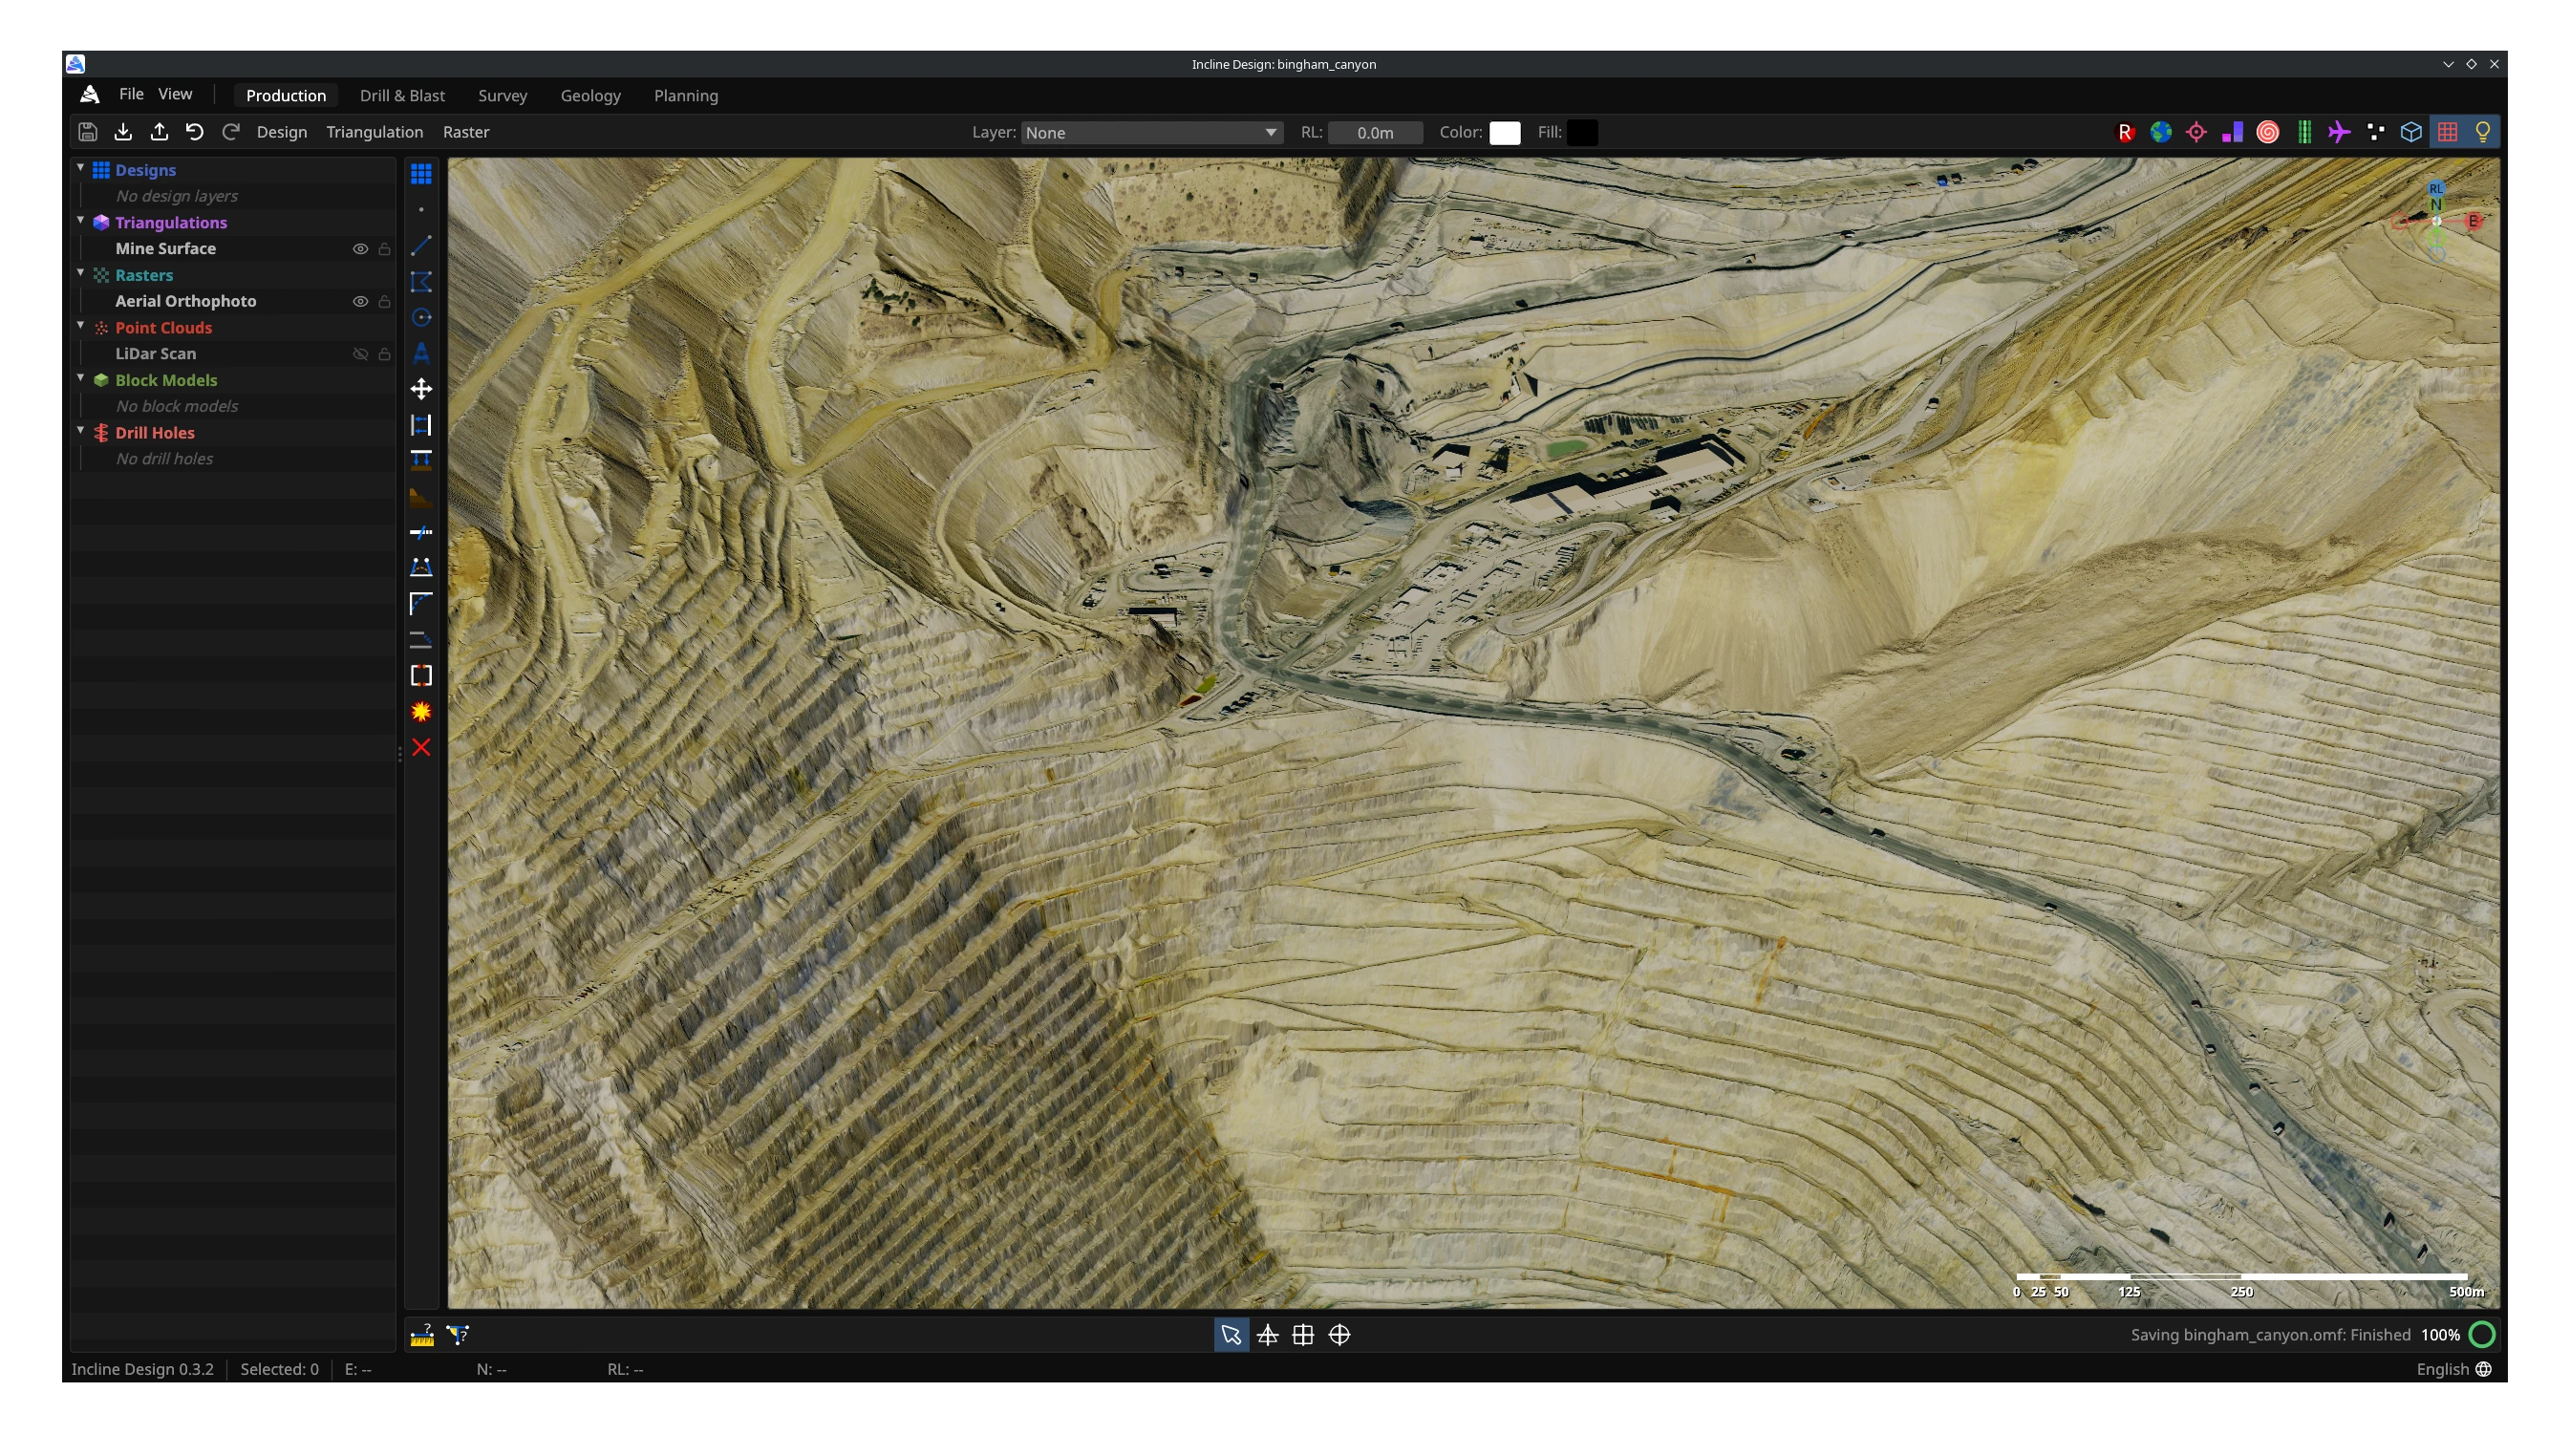Hide the Aerial Orthophoto raster layer
The width and height of the screenshot is (2570, 1456).
[360, 301]
